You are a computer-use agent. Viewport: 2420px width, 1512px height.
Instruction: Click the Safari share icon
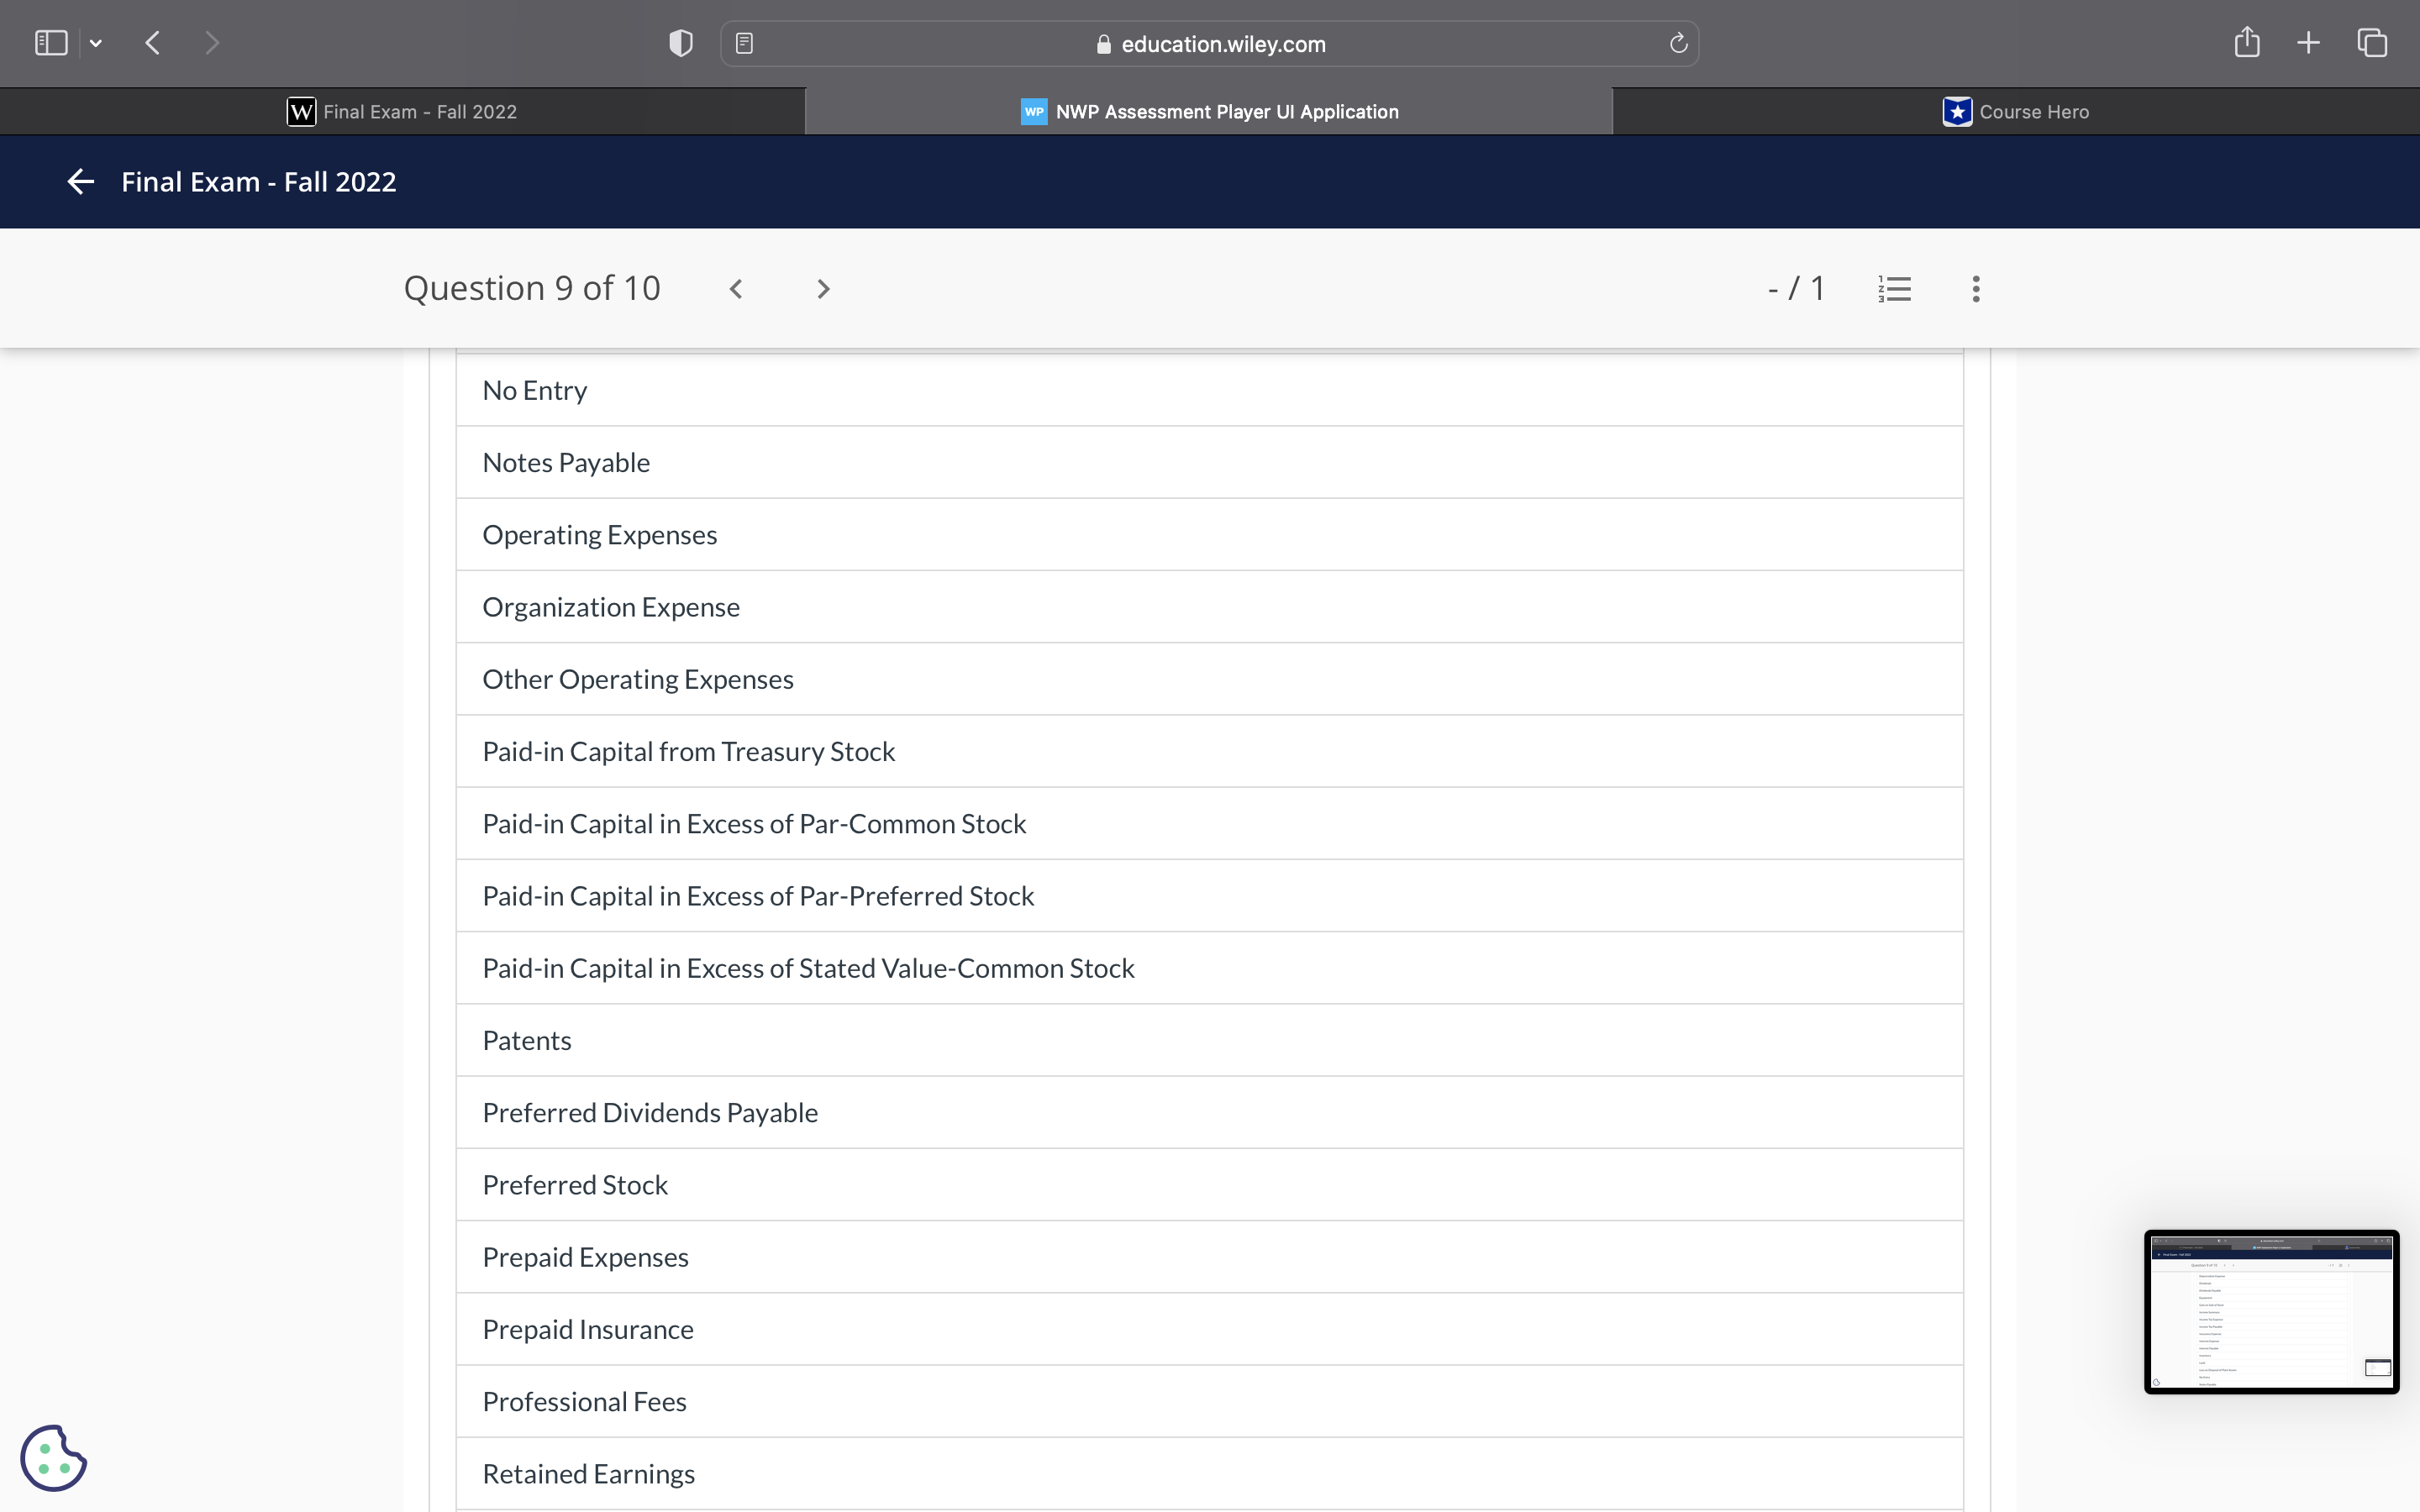pyautogui.click(x=2246, y=43)
